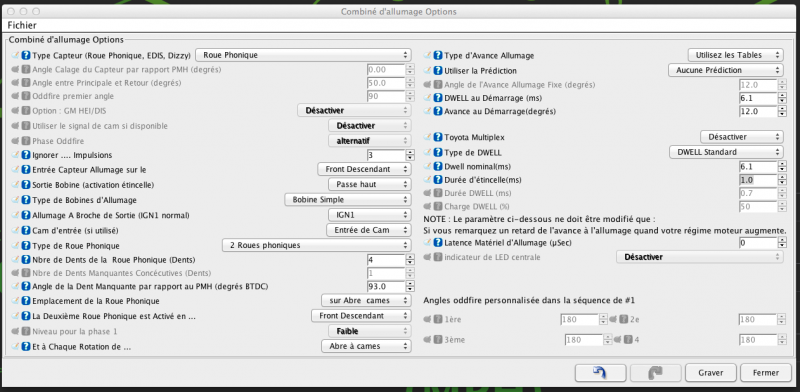Image resolution: width=800 pixels, height=392 pixels.
Task: Open 2 Roues phoniques dropdown
Action: [316, 246]
